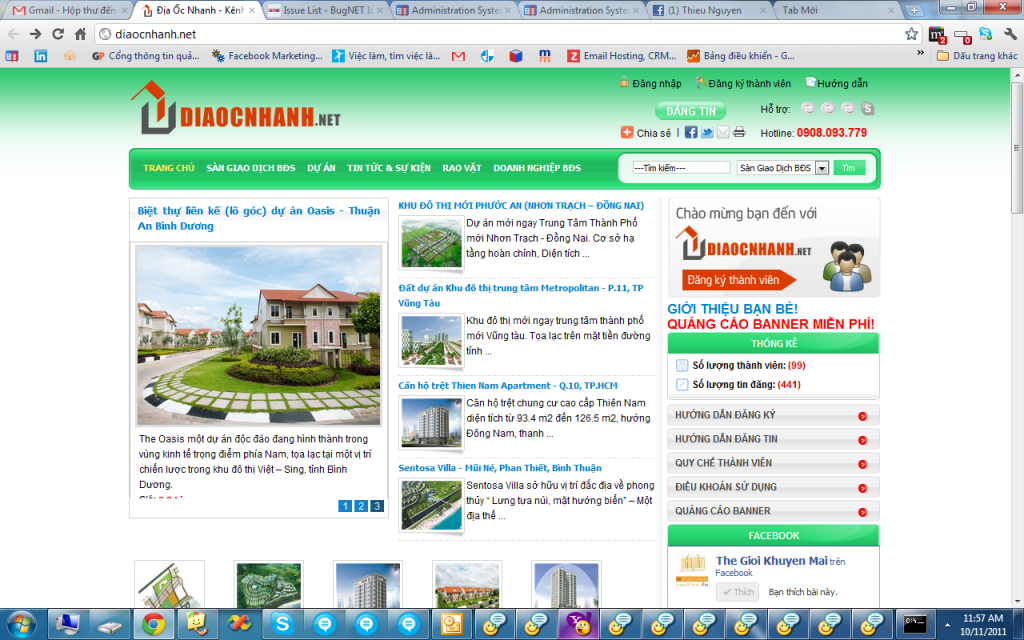The width and height of the screenshot is (1024, 640).
Task: Open the 'Sàn Giao Dịch BĐS' search category dropdown
Action: 783,167
